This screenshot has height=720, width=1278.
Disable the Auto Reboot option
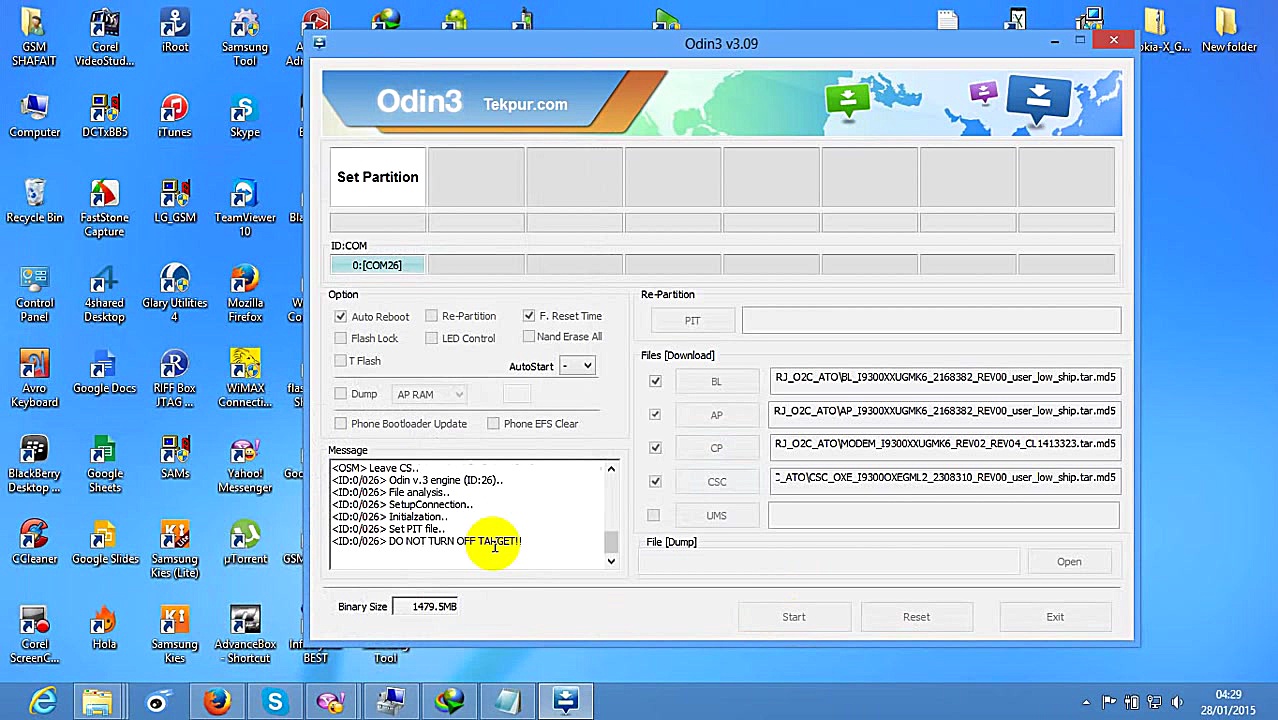pyautogui.click(x=341, y=316)
